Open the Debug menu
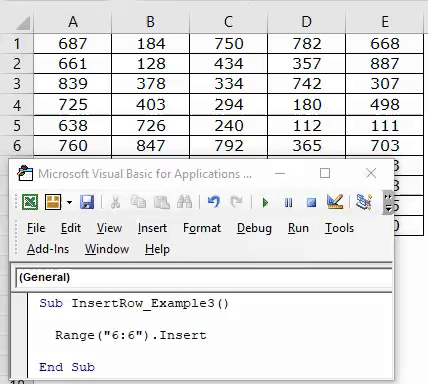428x384 pixels. (254, 228)
